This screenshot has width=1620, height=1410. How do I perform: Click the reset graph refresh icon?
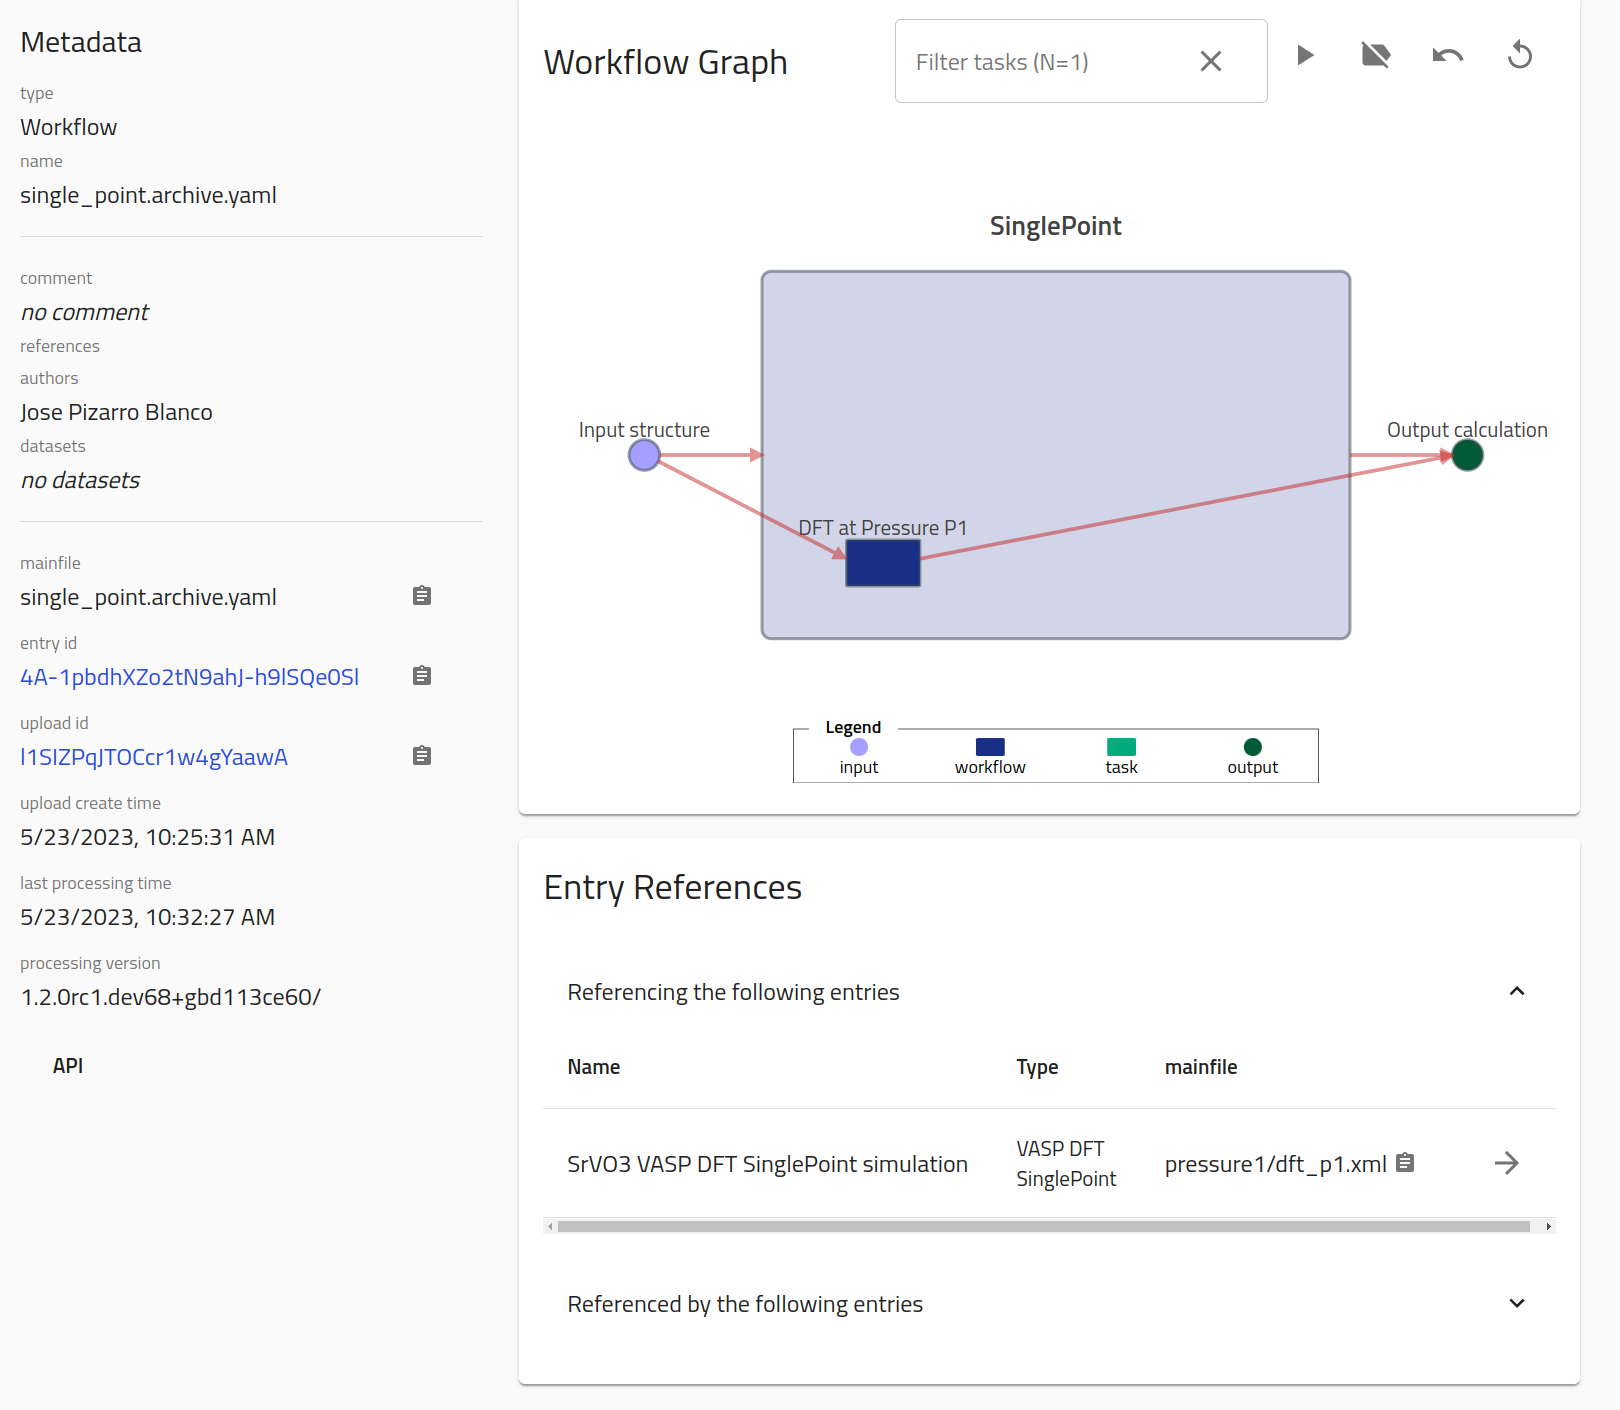(1520, 55)
